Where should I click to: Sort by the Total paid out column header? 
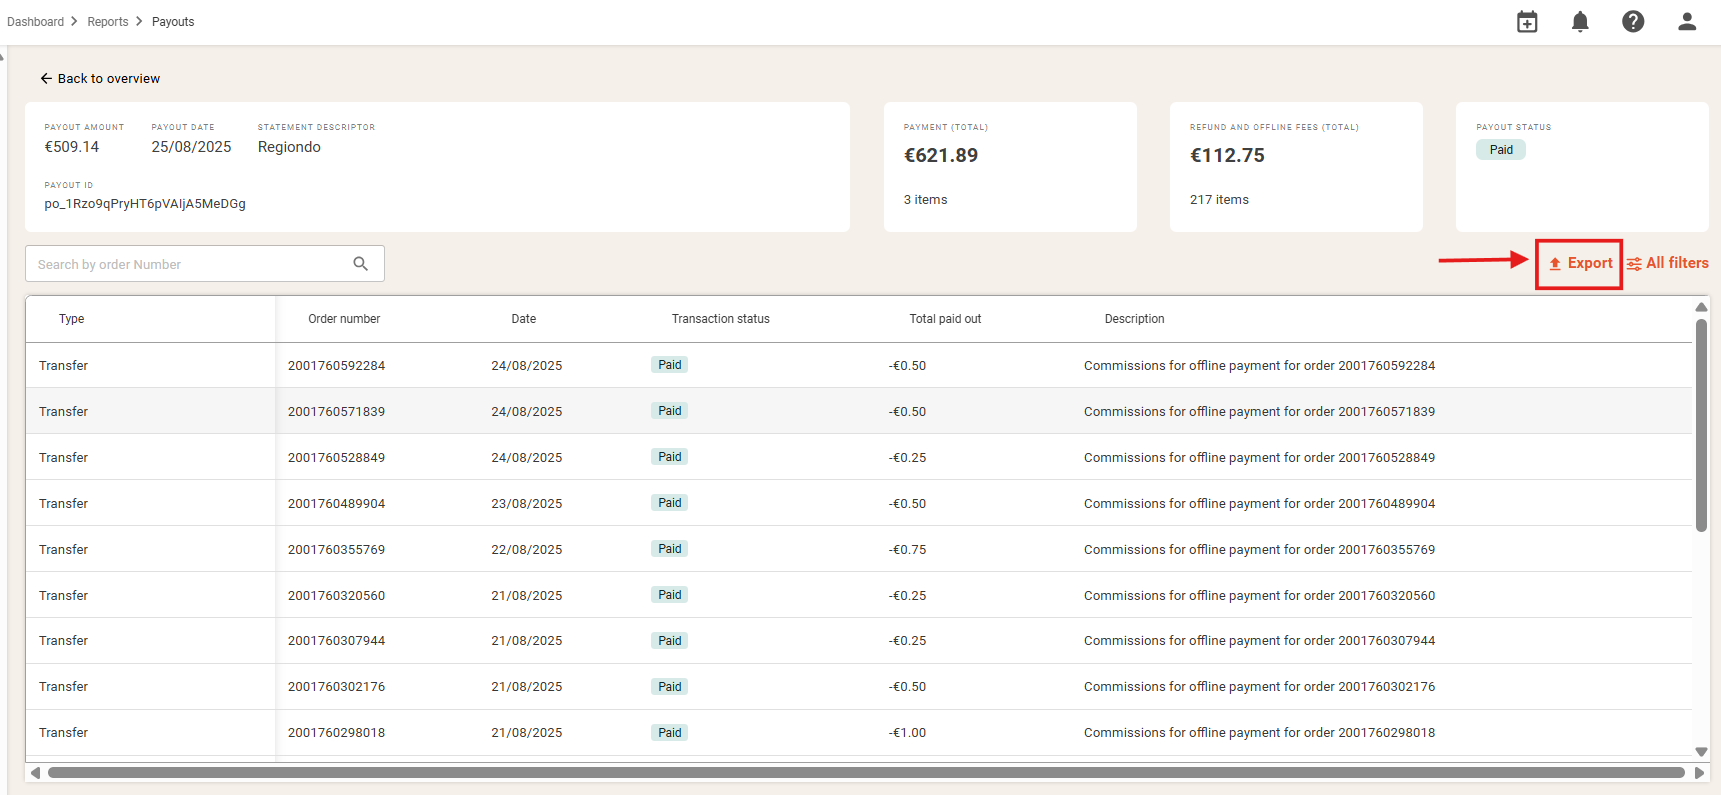click(945, 319)
